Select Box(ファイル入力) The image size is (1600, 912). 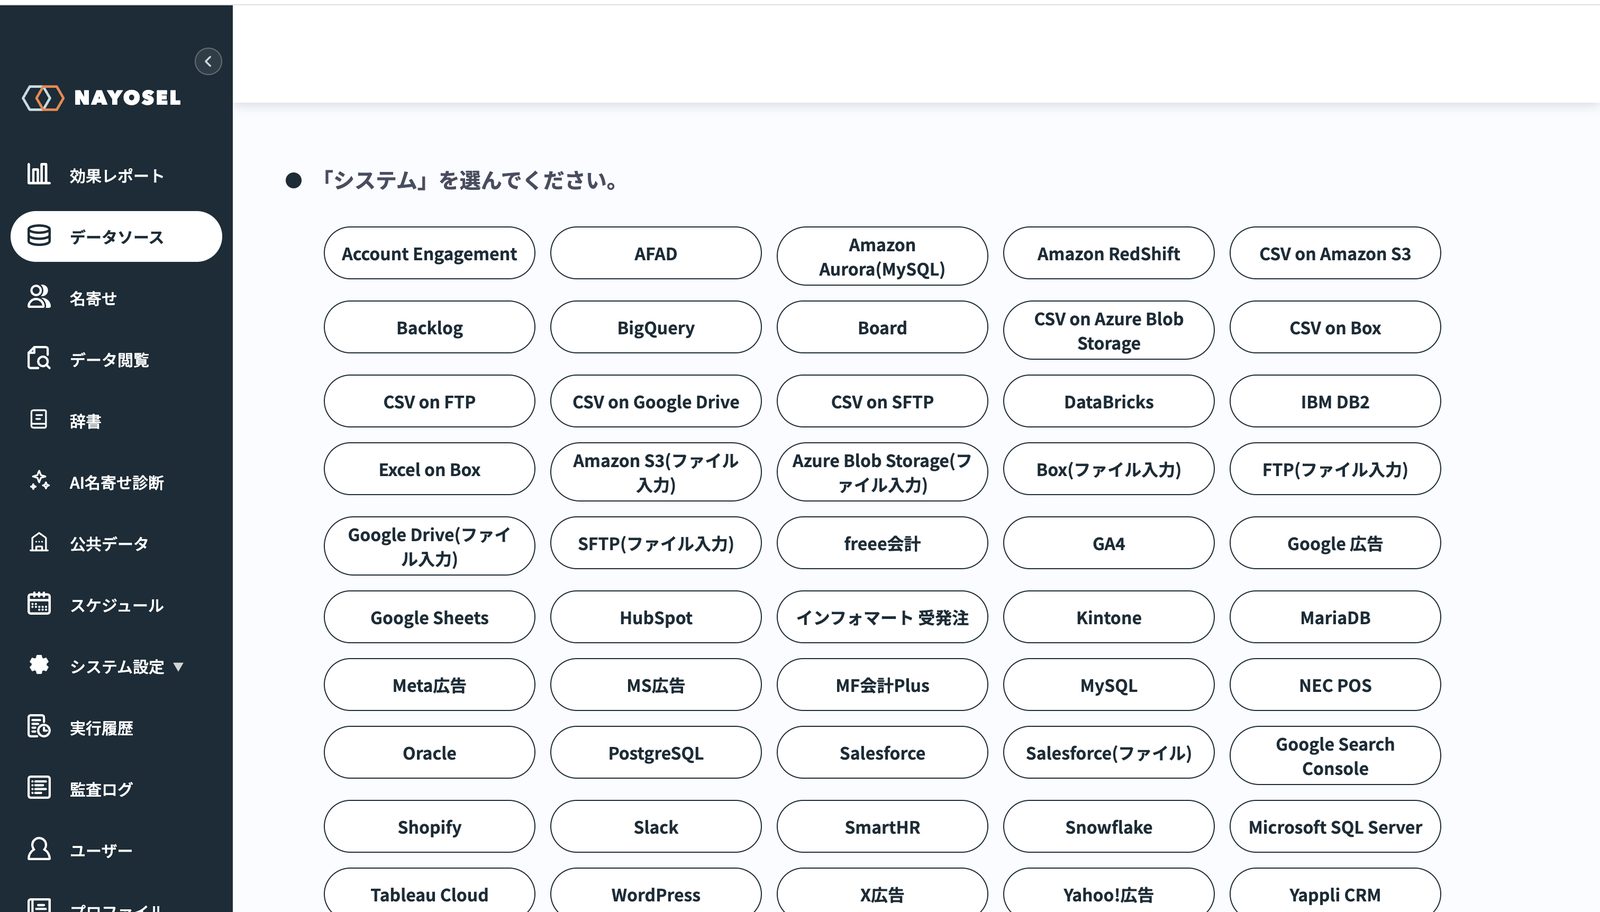point(1108,469)
